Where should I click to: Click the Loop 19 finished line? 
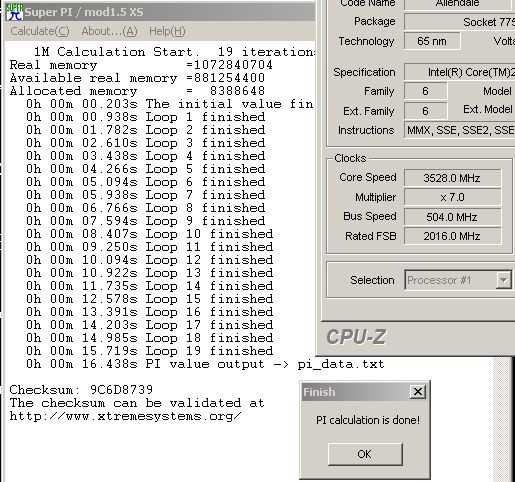150,351
